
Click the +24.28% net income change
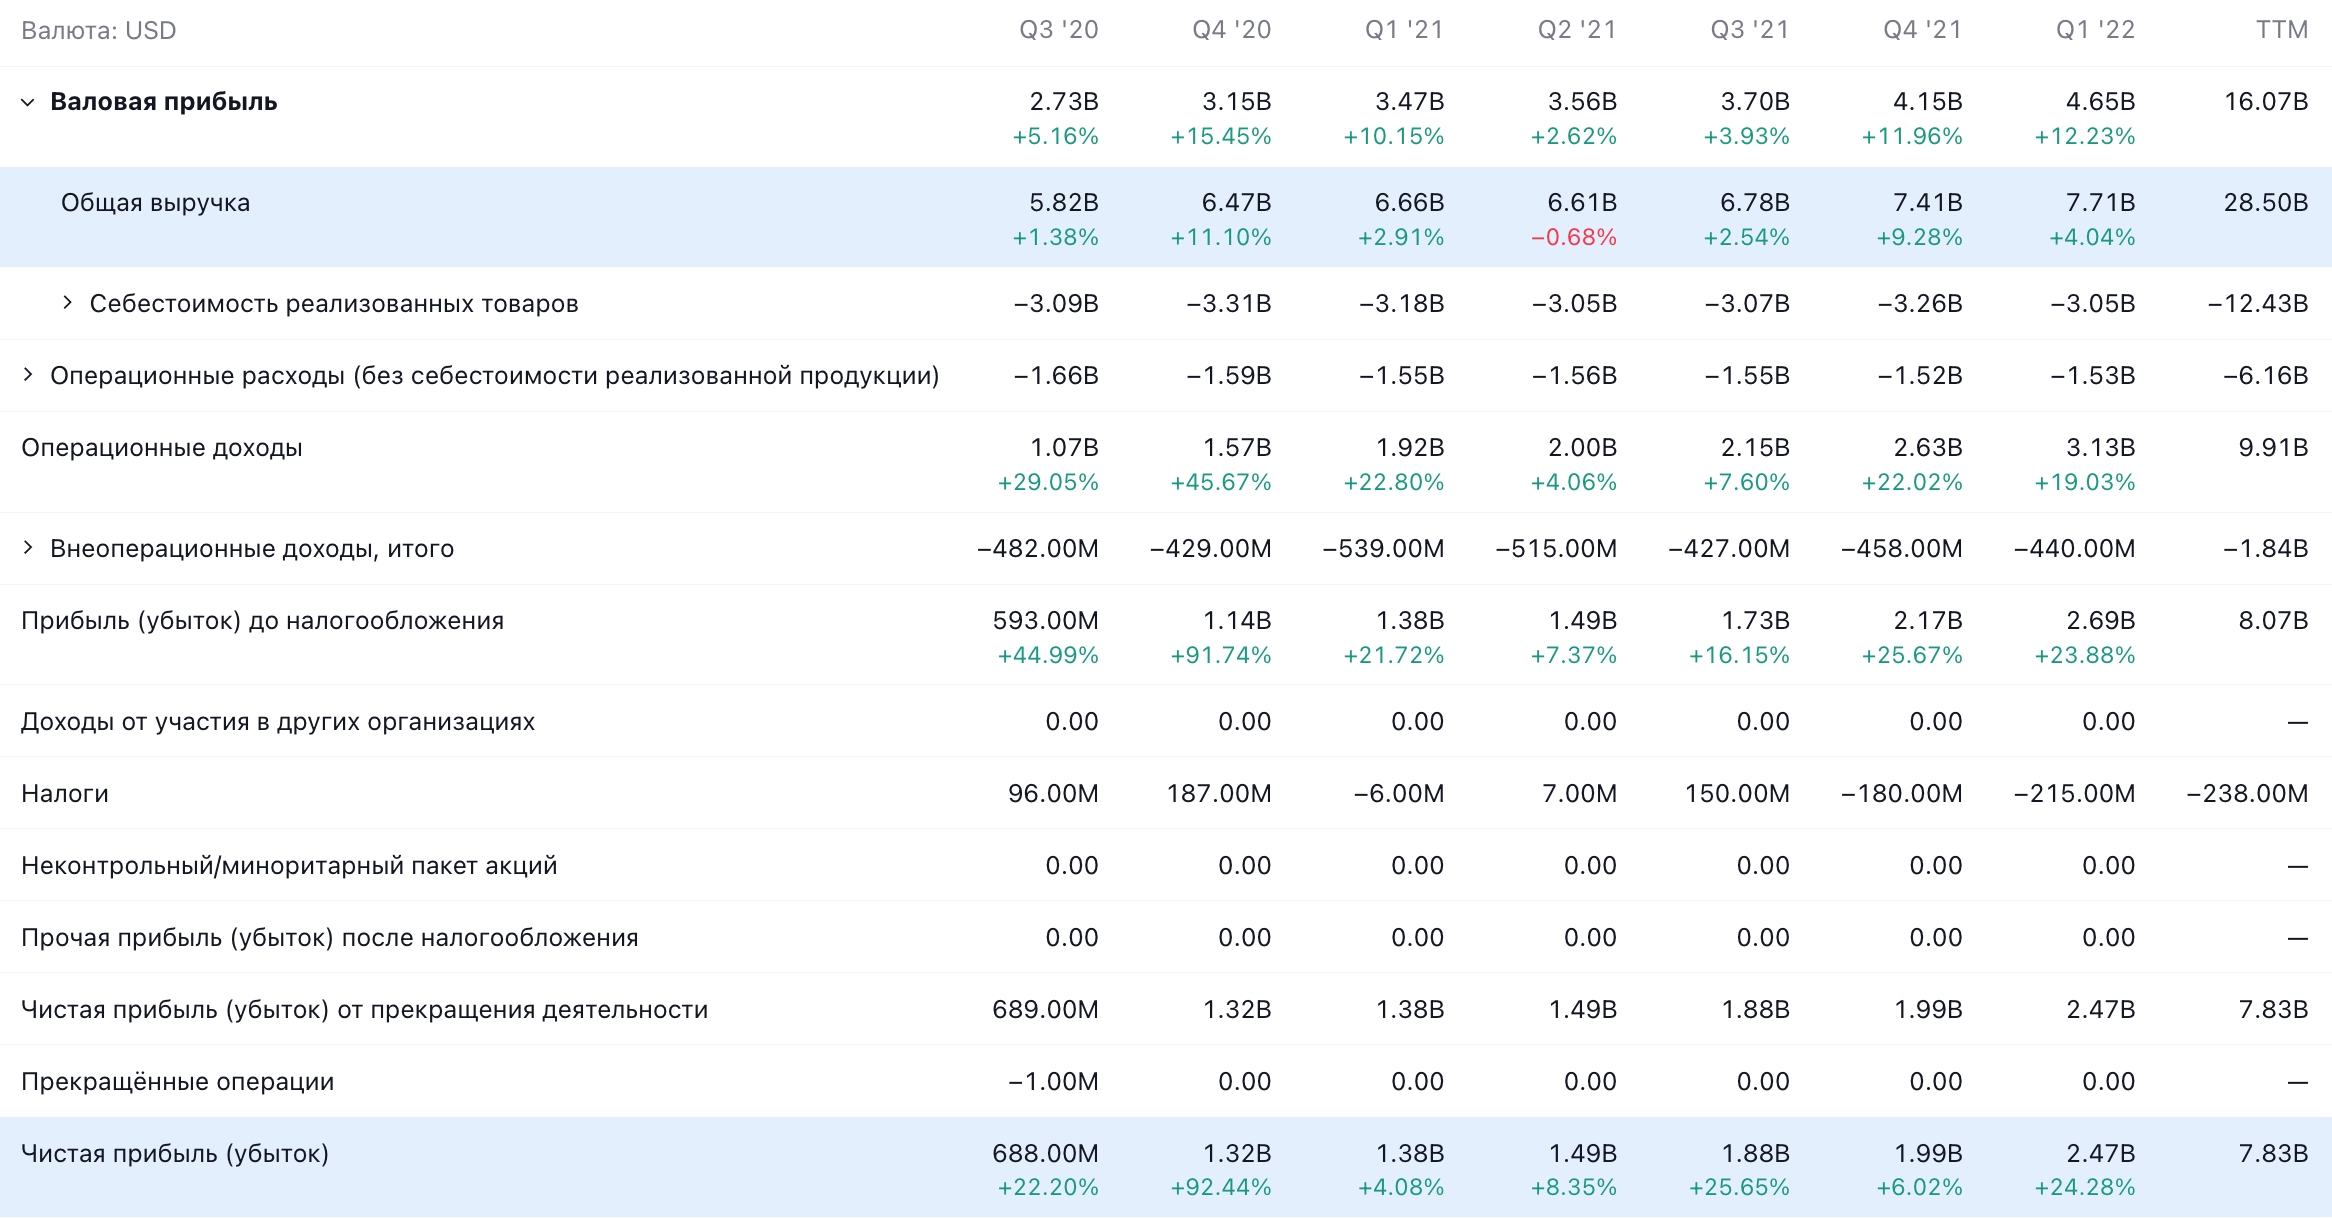coord(2085,1187)
